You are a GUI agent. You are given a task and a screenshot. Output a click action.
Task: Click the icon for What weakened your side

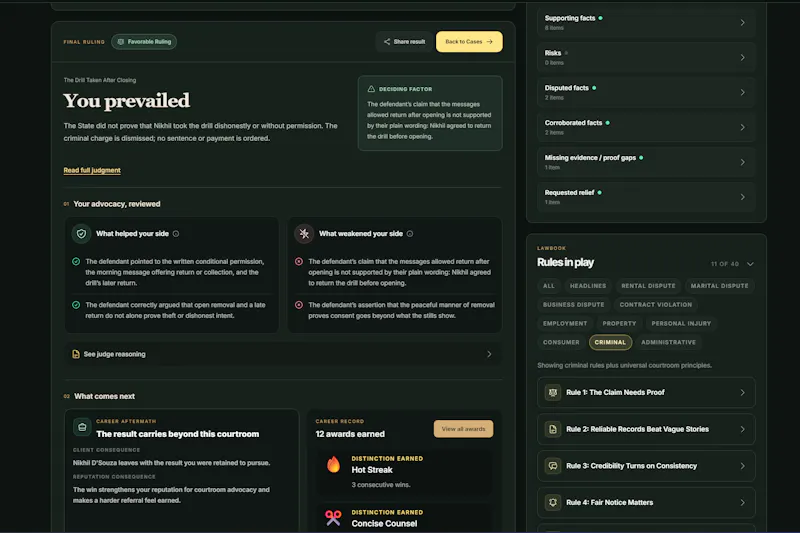[304, 234]
